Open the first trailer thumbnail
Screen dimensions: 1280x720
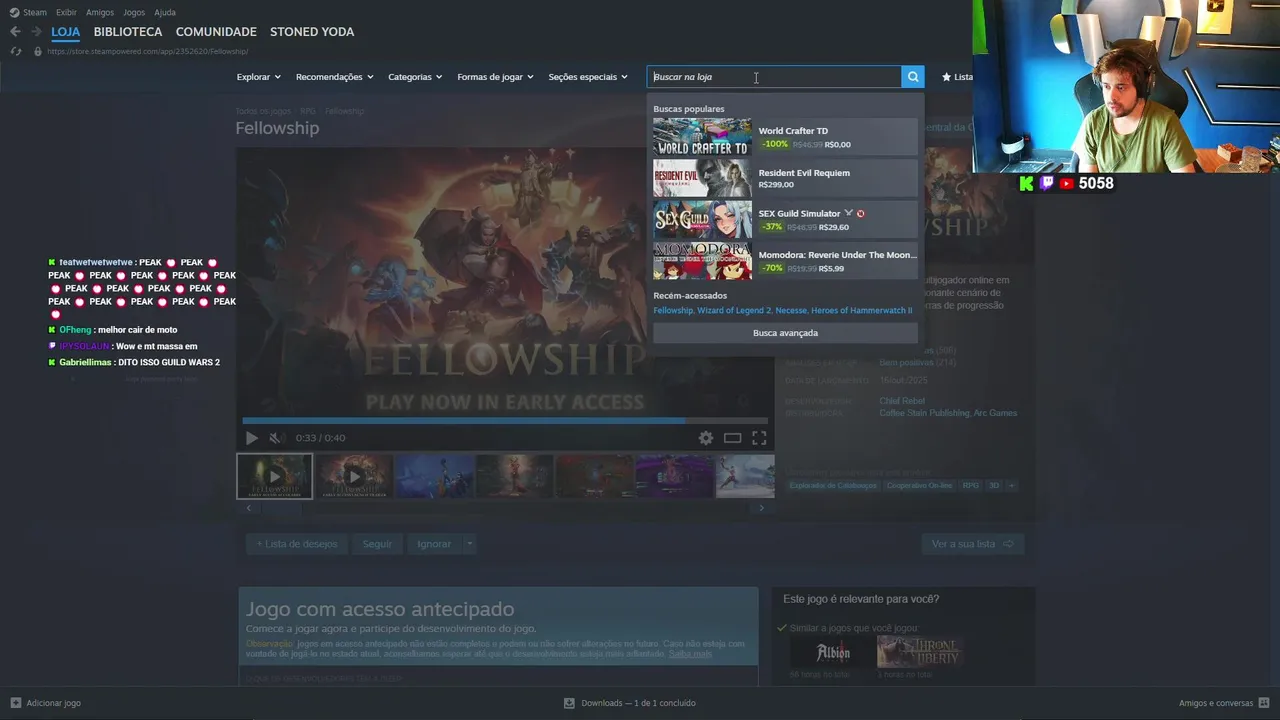click(x=274, y=476)
